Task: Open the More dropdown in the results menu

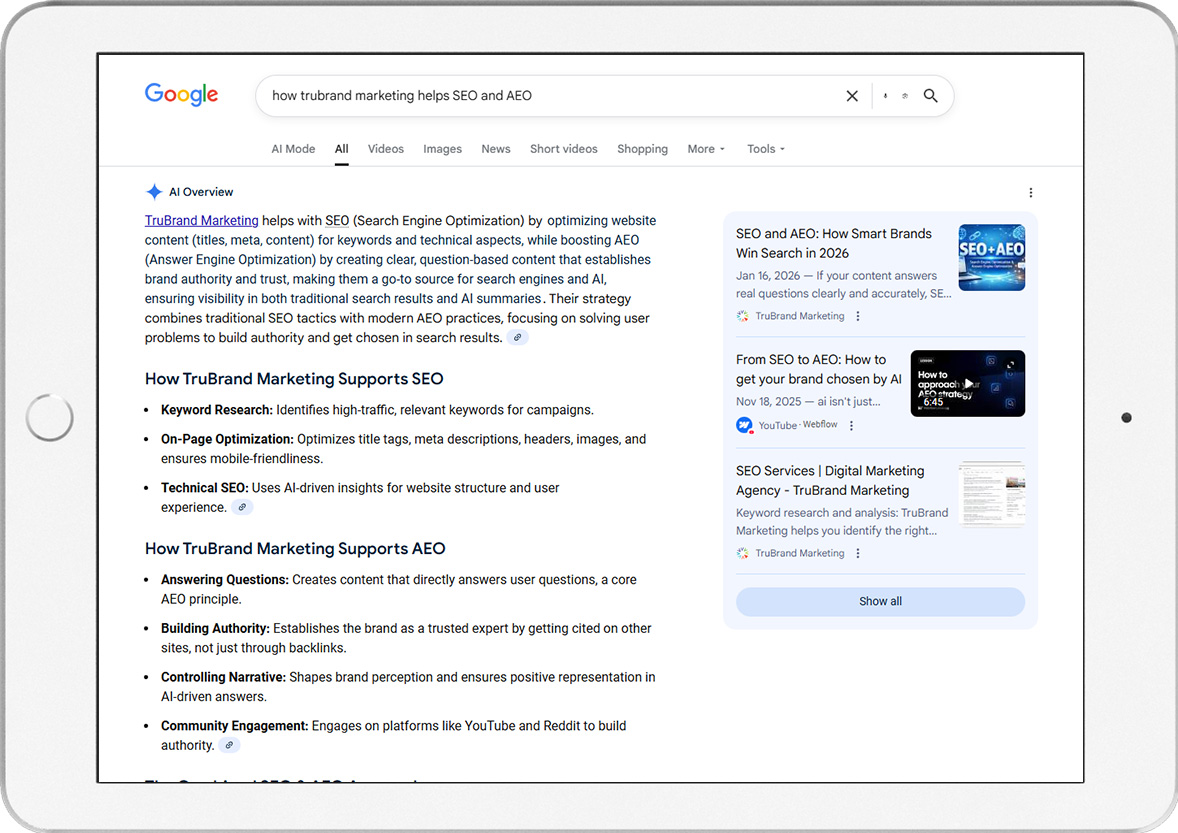Action: click(706, 148)
